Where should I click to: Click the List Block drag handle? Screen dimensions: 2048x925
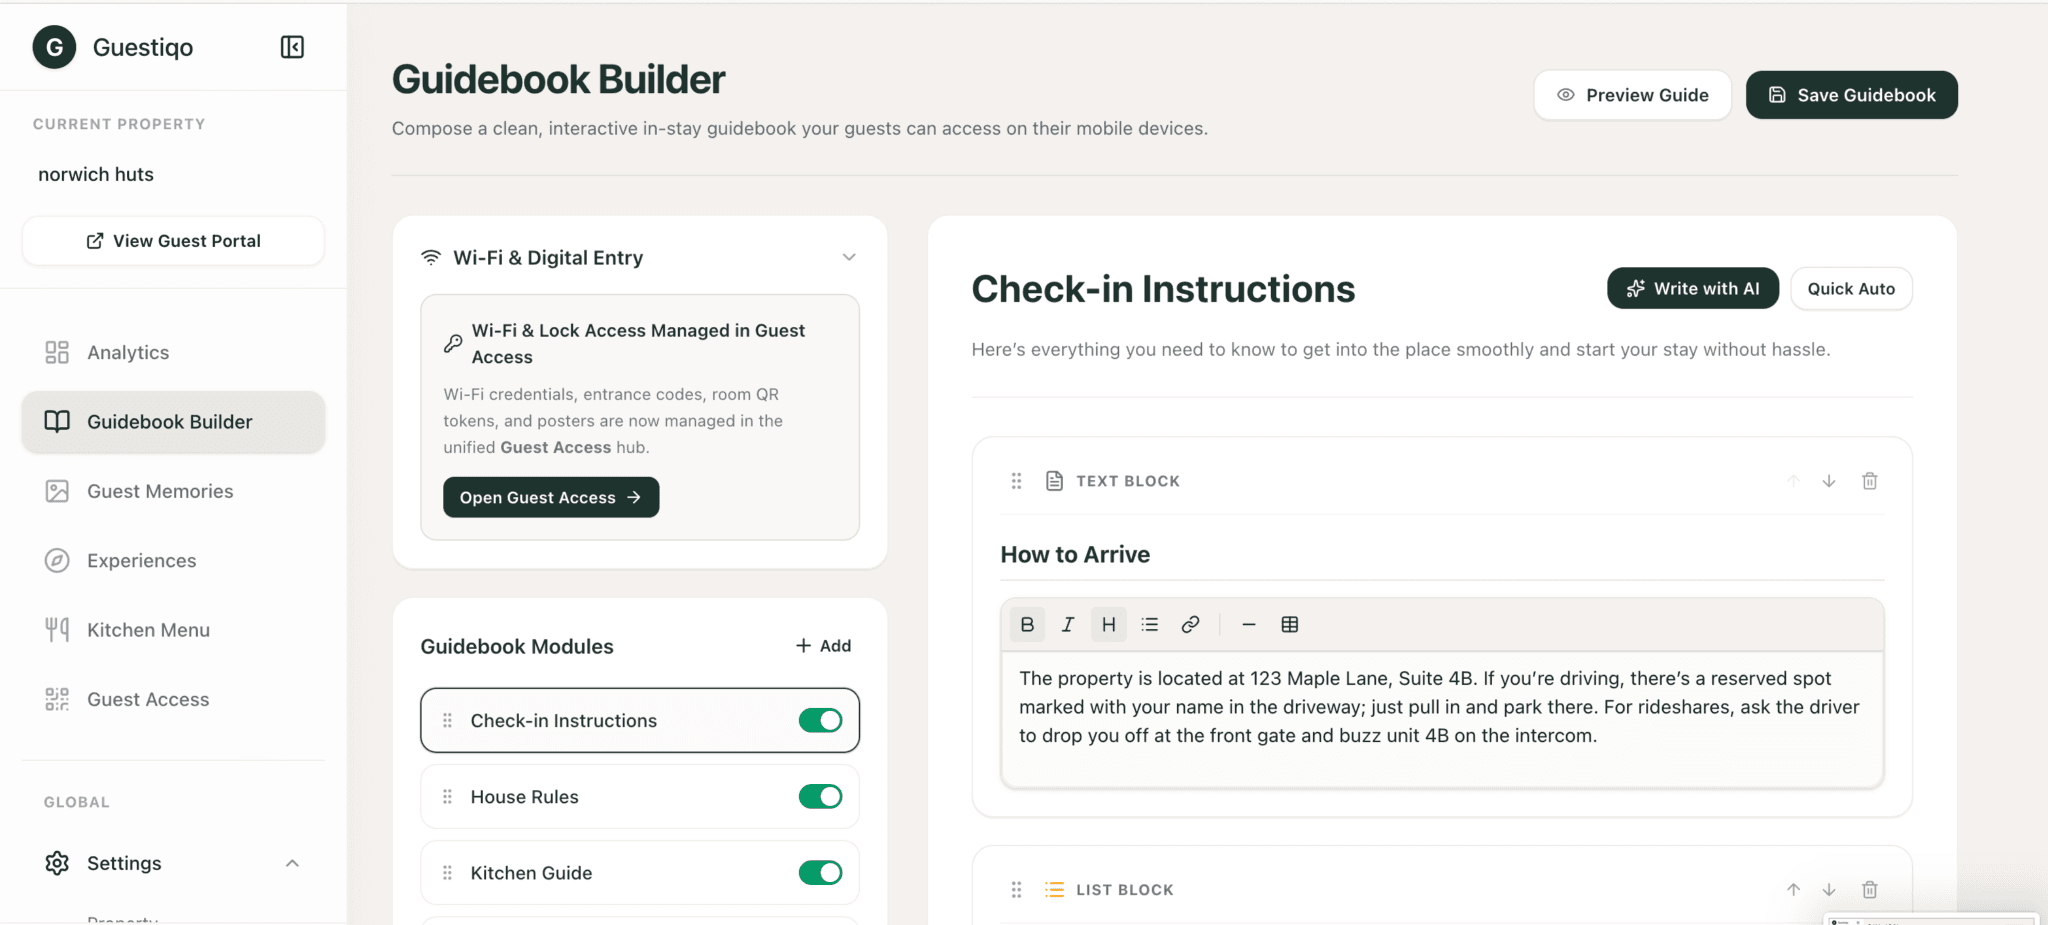click(x=1016, y=889)
